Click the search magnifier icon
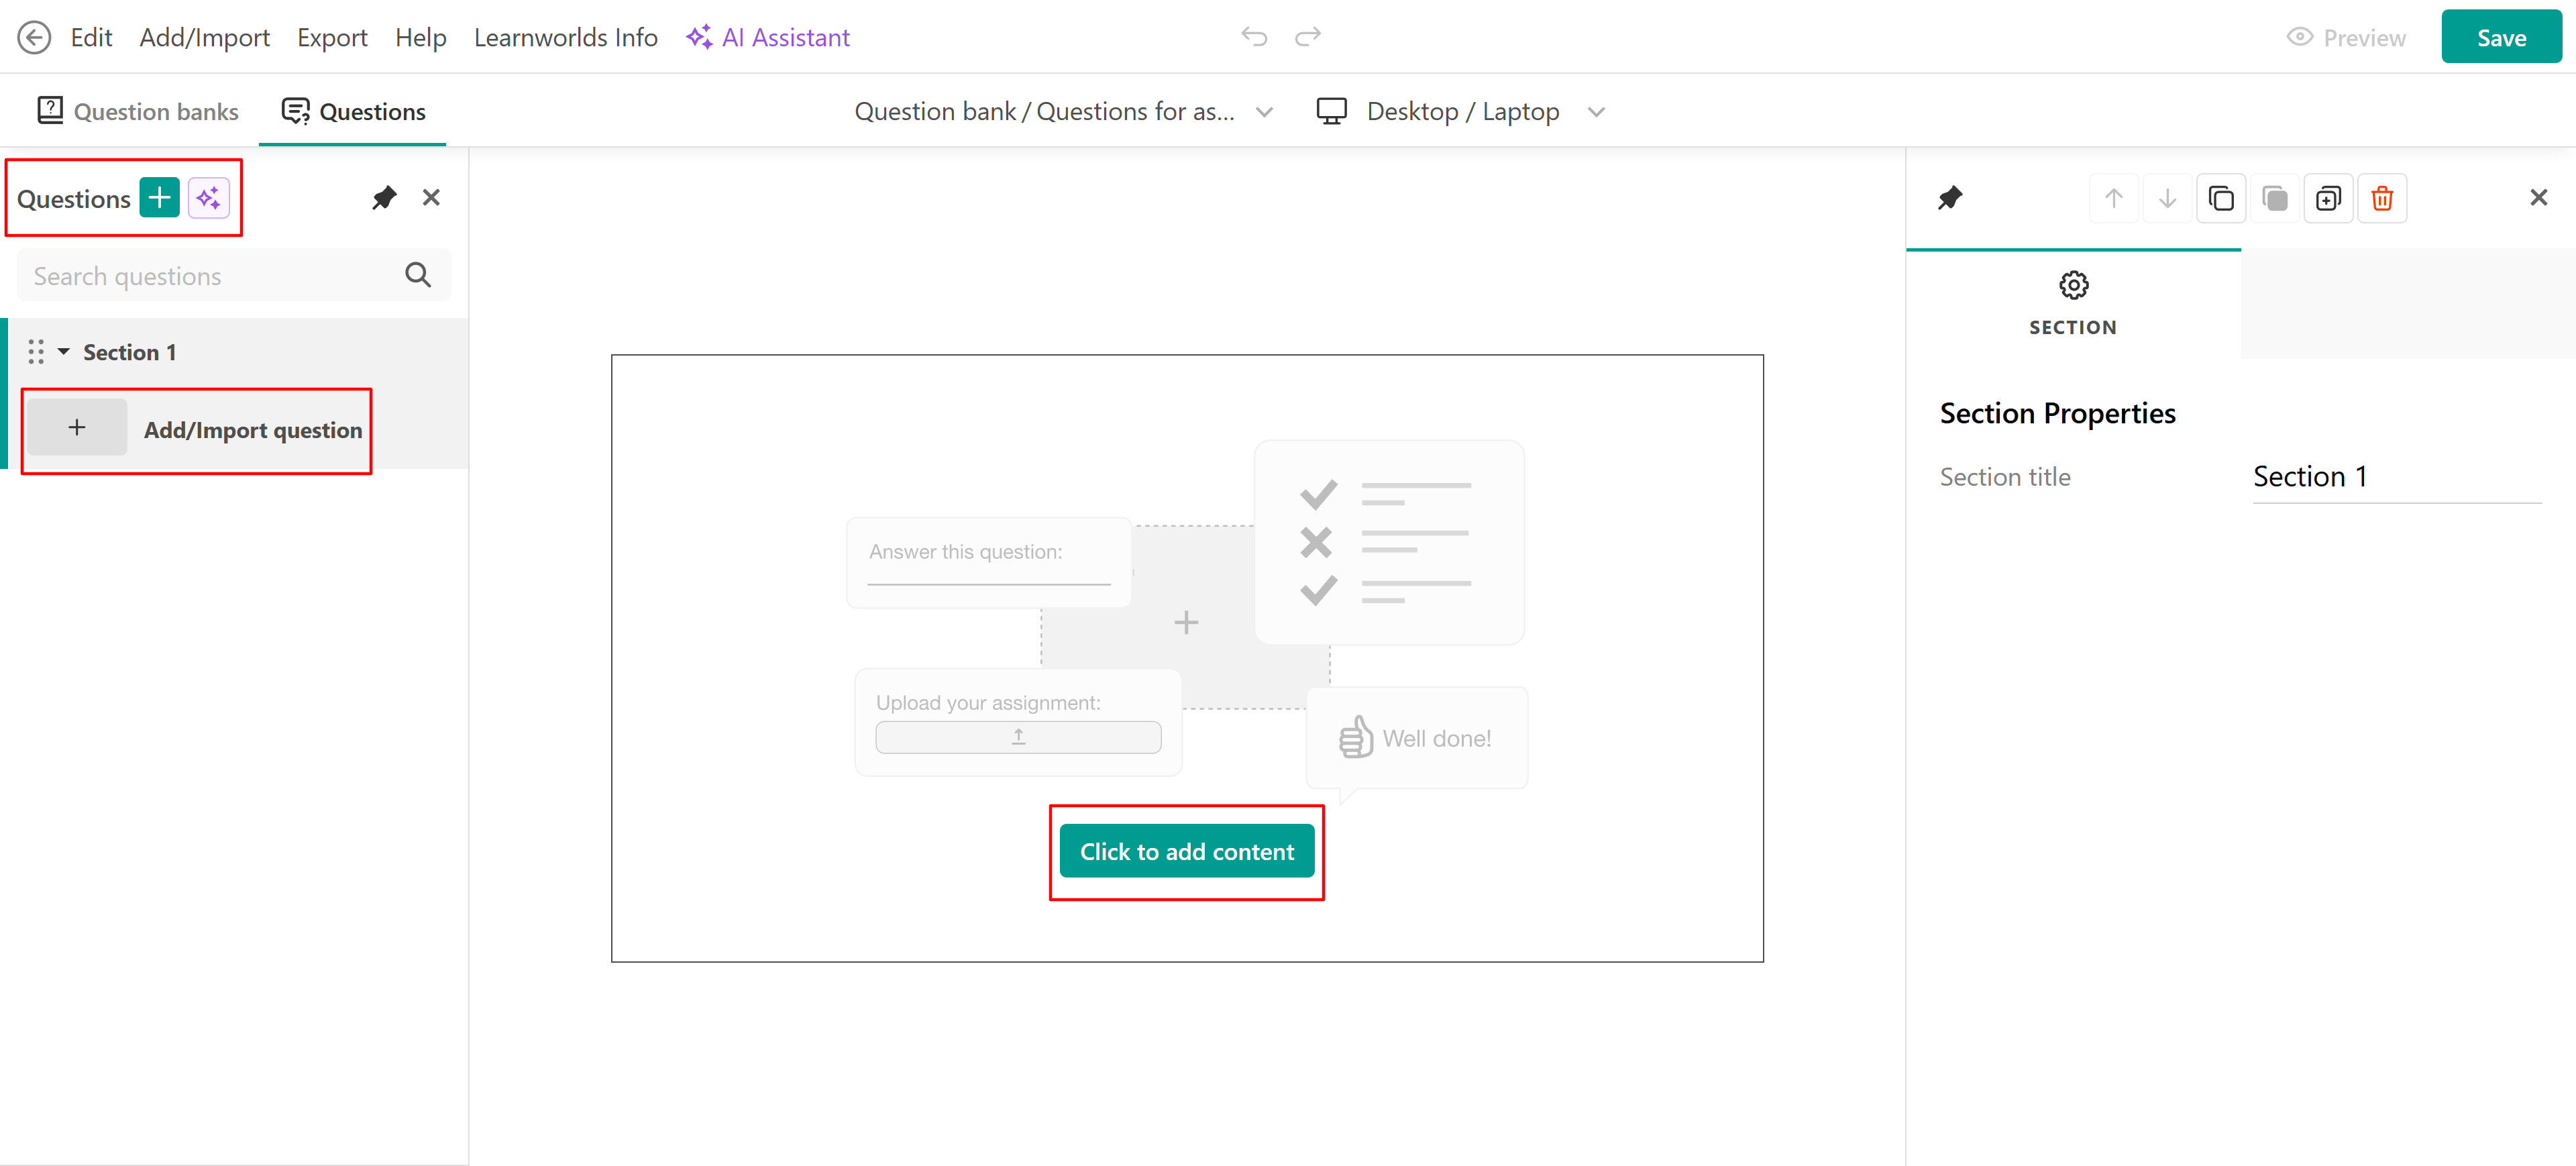The height and width of the screenshot is (1166, 2576). 418,275
